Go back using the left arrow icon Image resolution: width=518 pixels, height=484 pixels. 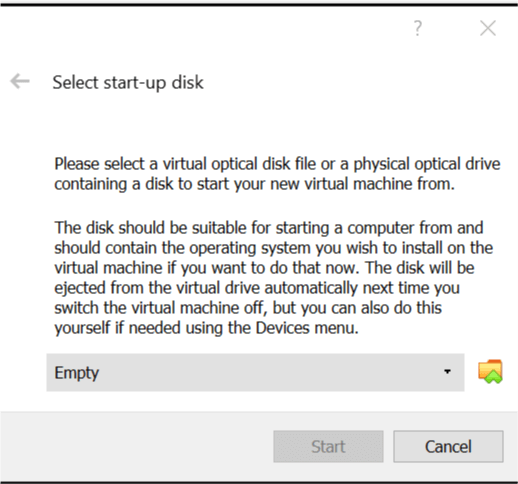[20, 81]
